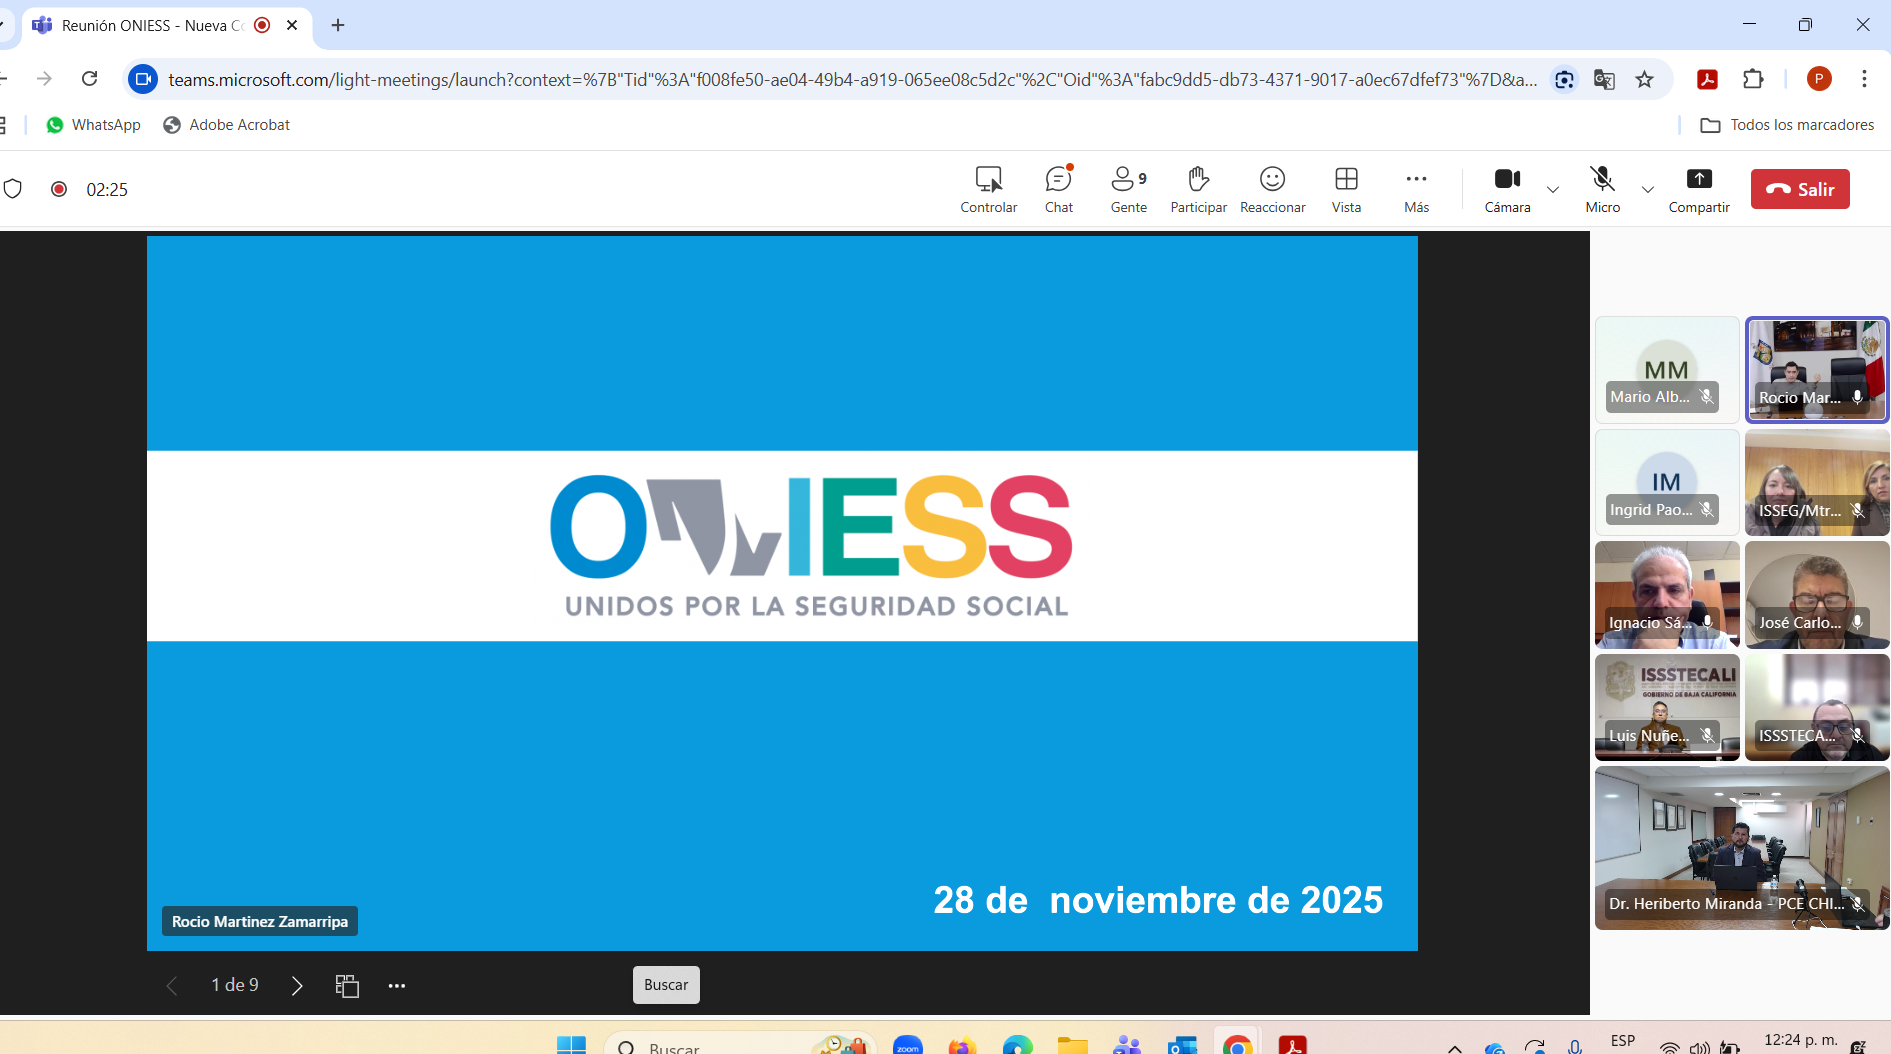Open the WhatsApp bookmark

click(x=94, y=125)
